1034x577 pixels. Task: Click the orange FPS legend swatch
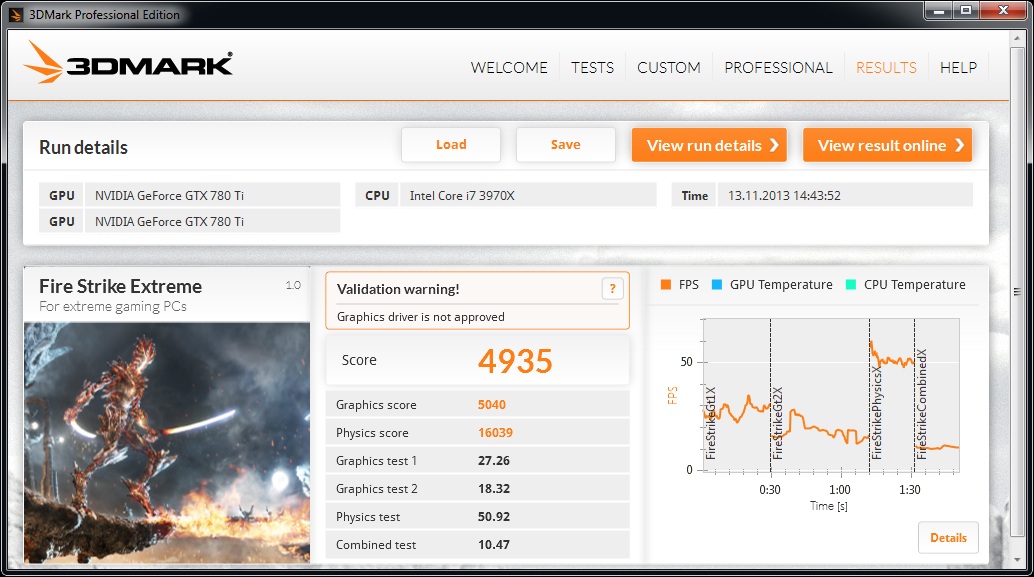tap(665, 285)
